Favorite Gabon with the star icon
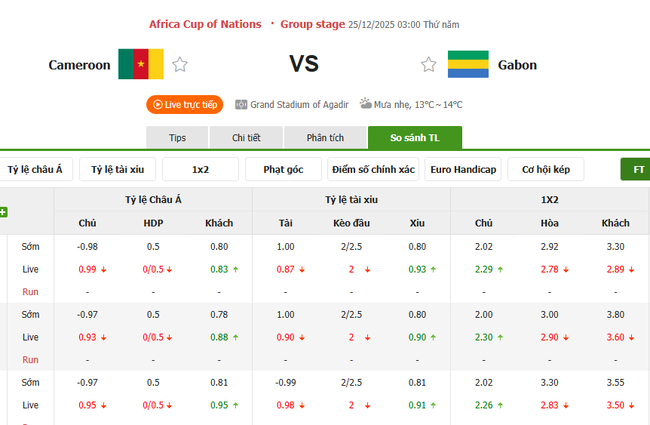Image resolution: width=650 pixels, height=425 pixels. pos(429,65)
